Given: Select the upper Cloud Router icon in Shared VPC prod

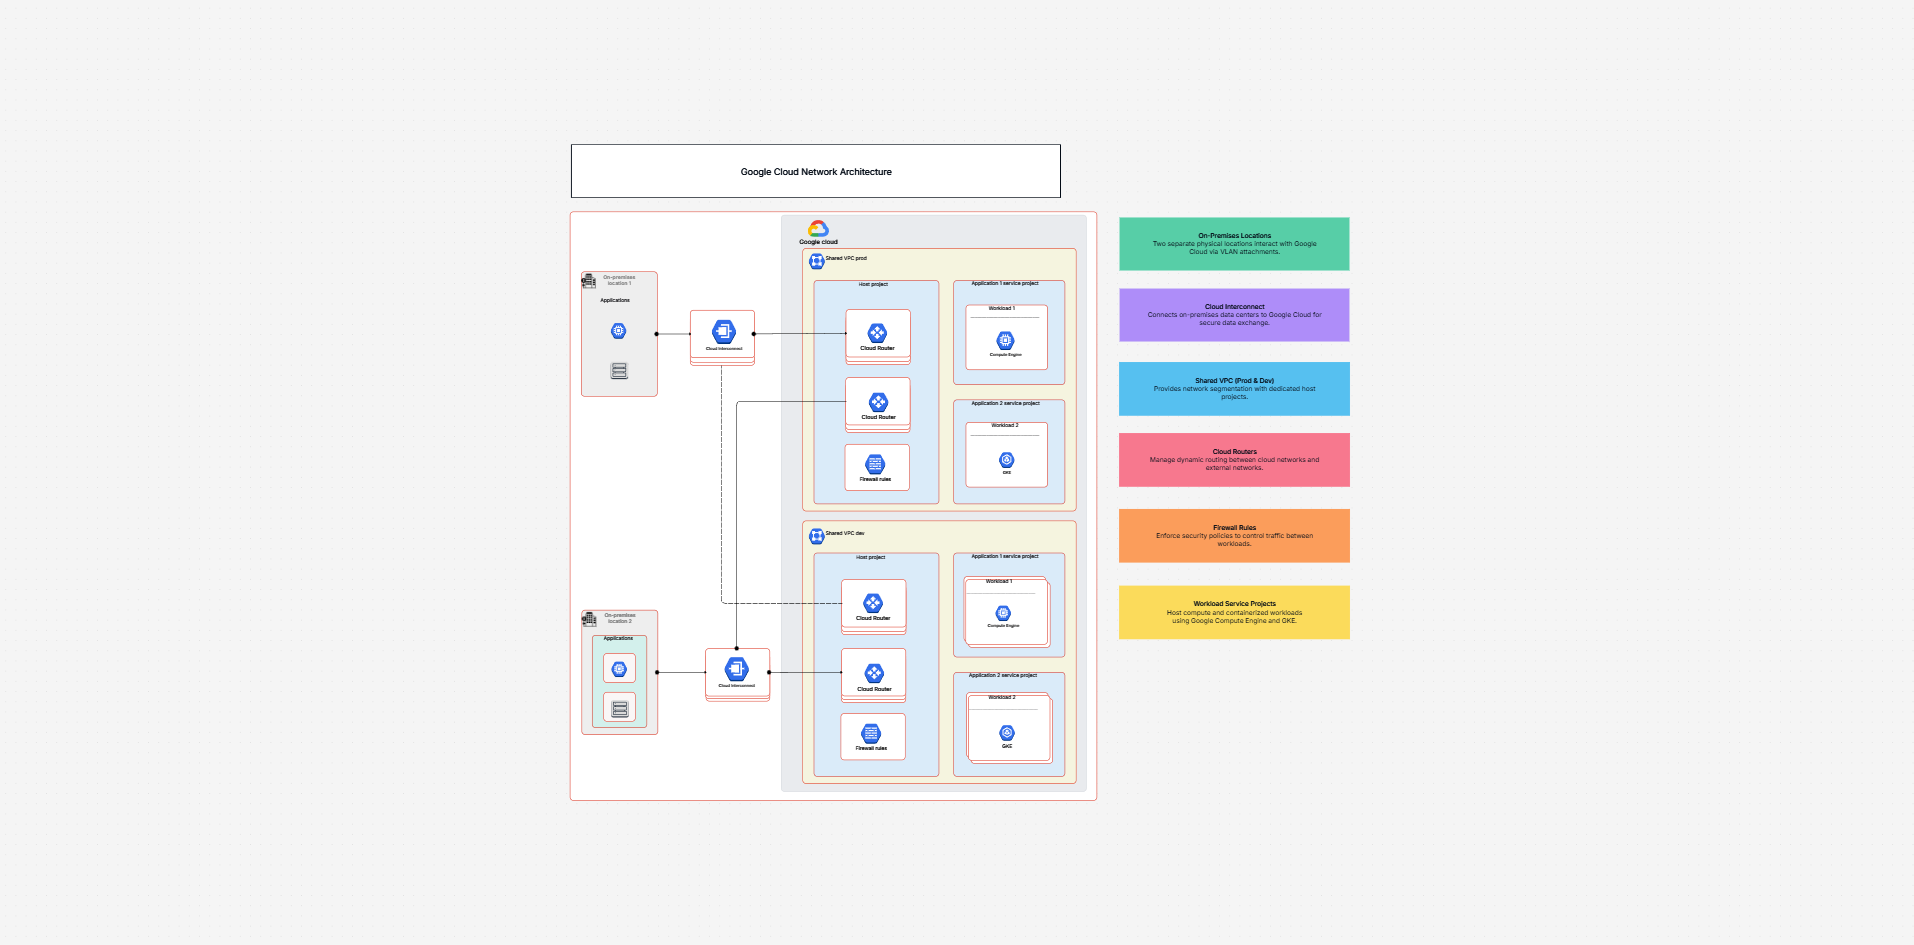Looking at the screenshot, I should pyautogui.click(x=877, y=333).
